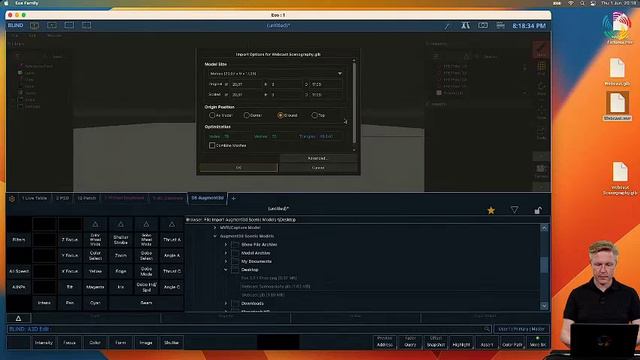Click the Iris parameter tile
The width and height of the screenshot is (640, 360).
121,287
